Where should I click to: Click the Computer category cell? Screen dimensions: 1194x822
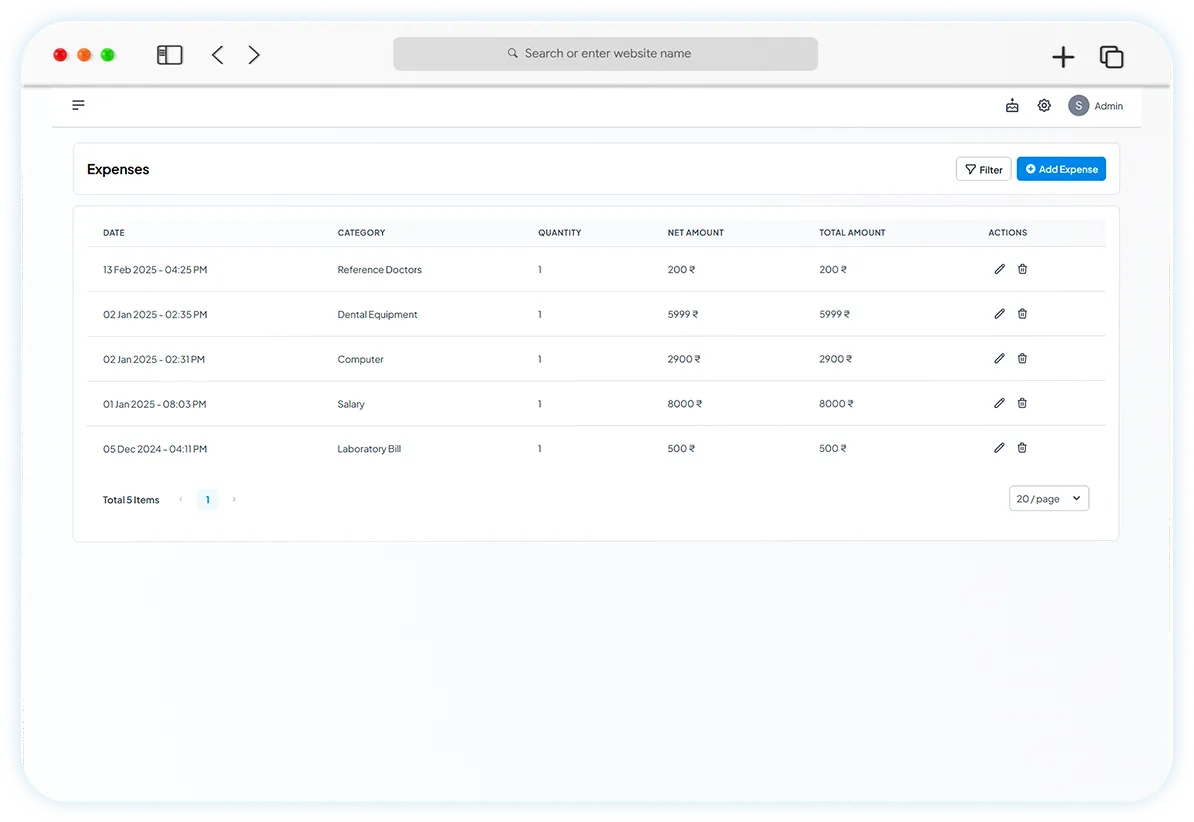tap(360, 360)
